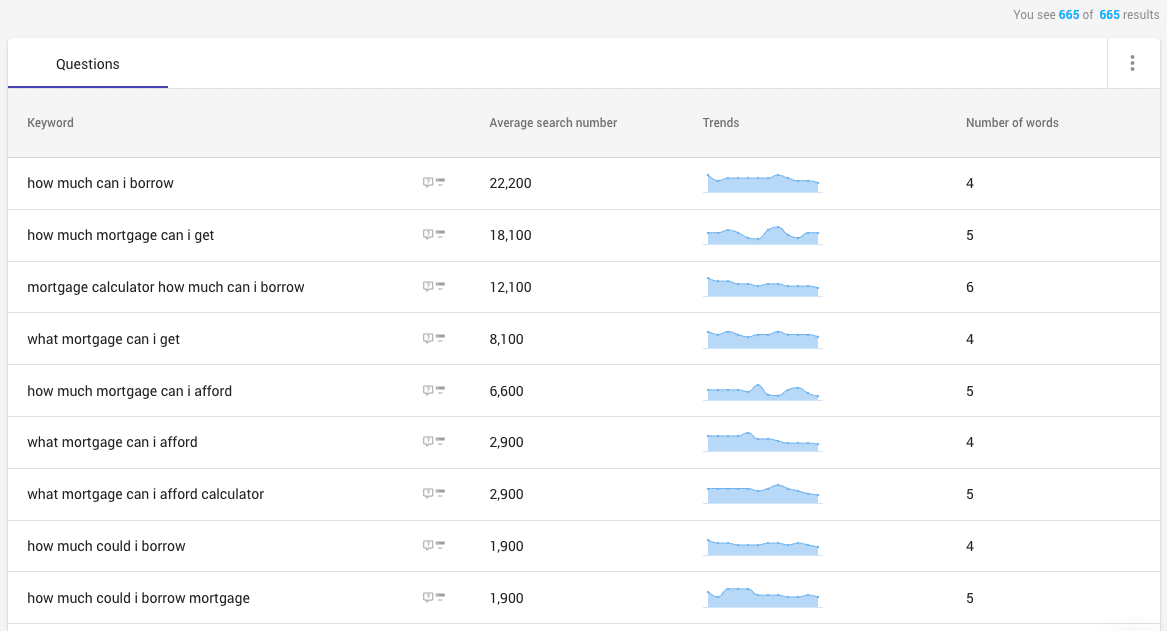1167x631 pixels.
Task: Open trend chart for 'what mortgage can i get'
Action: (763, 339)
